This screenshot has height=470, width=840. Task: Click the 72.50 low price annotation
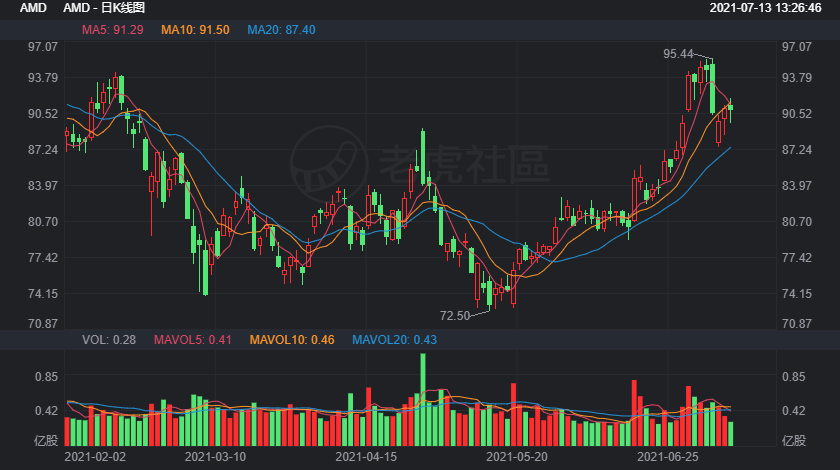coord(455,316)
